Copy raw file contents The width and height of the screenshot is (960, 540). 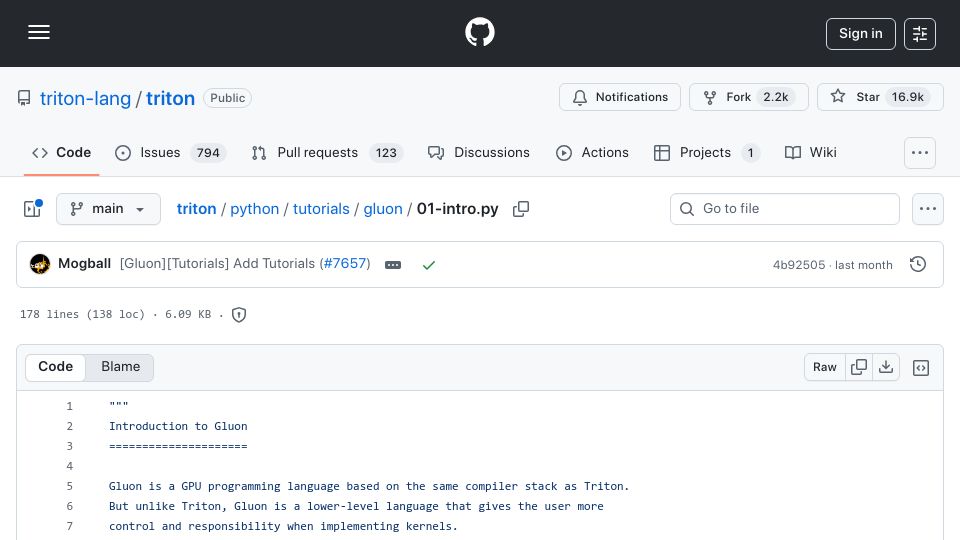(859, 367)
